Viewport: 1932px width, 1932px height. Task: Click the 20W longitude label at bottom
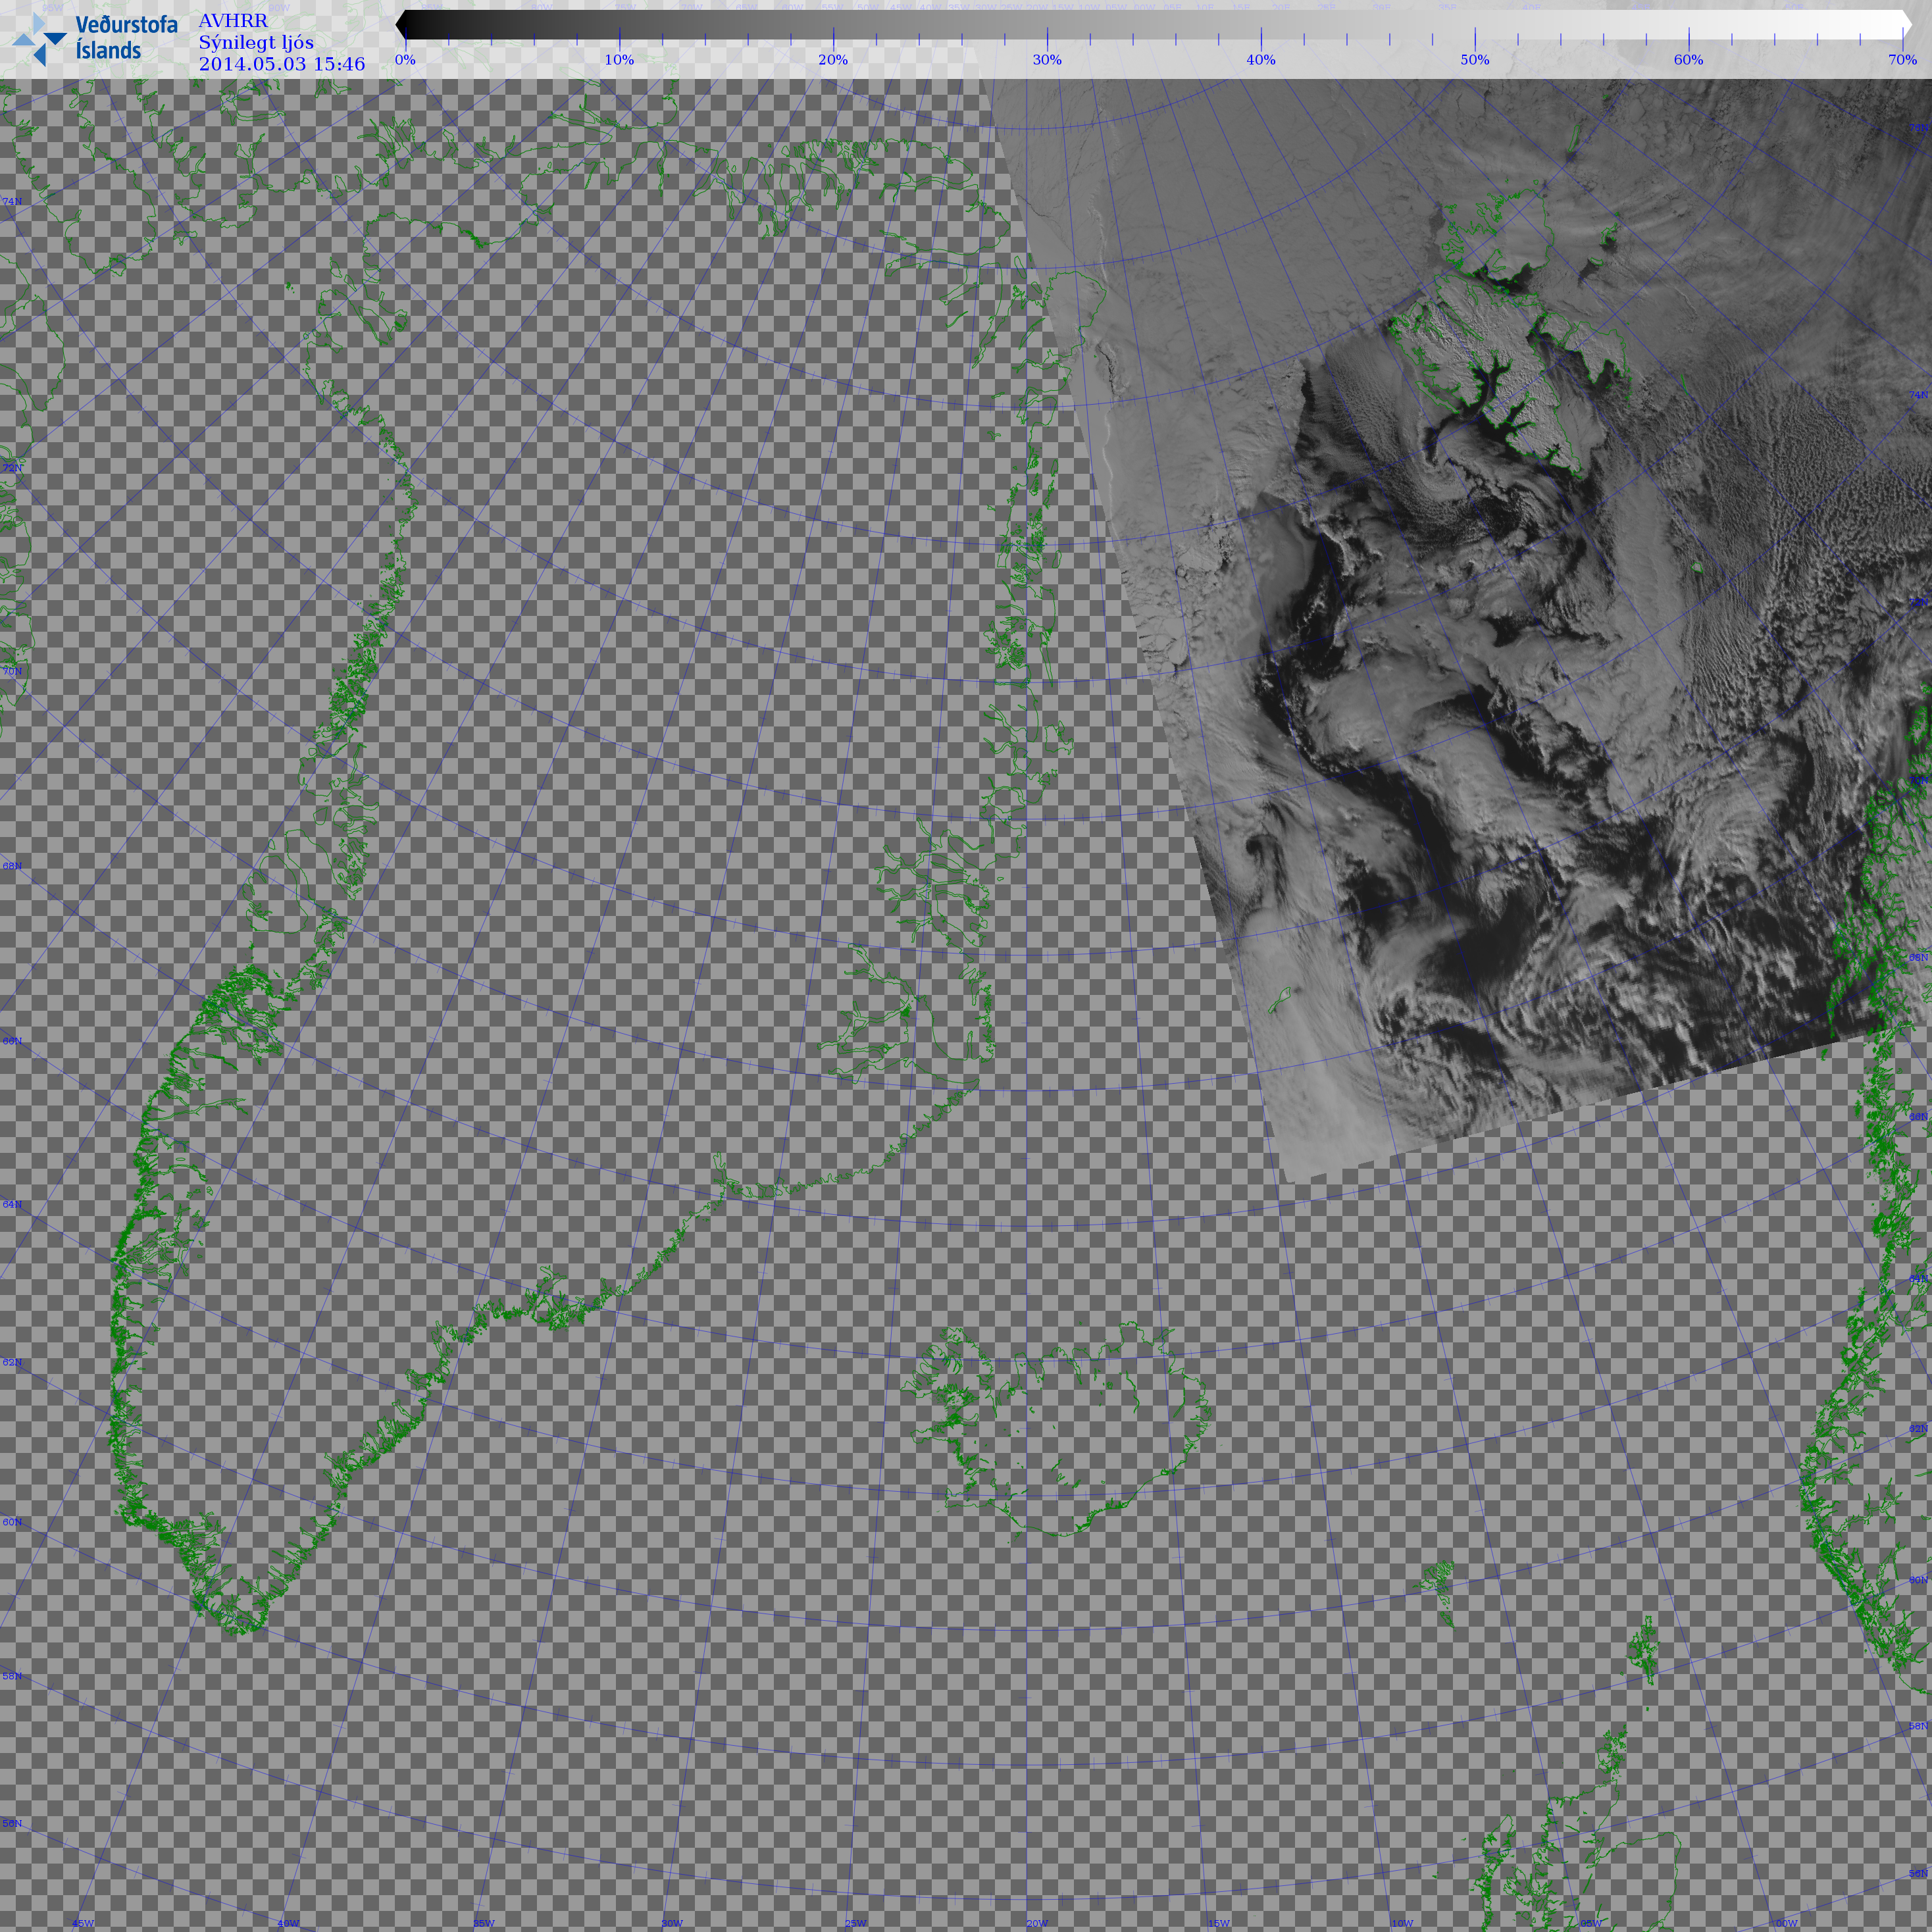click(1037, 1923)
